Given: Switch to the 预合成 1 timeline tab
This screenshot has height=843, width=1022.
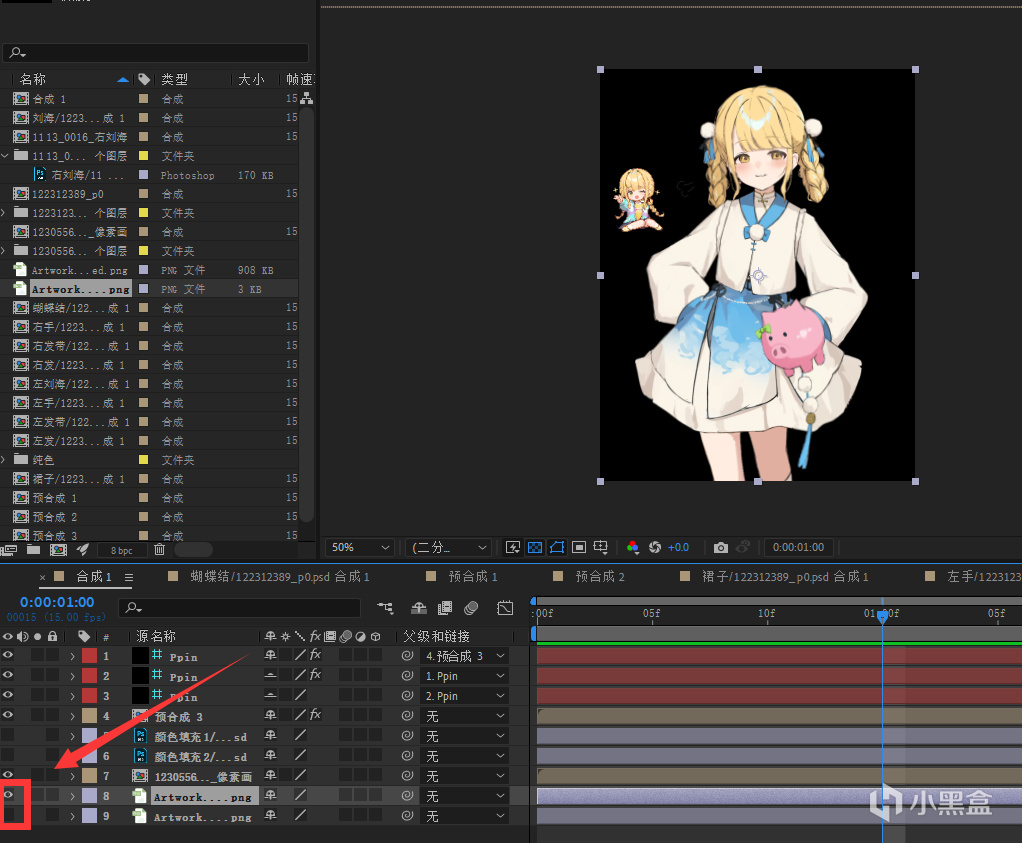Looking at the screenshot, I should click(x=473, y=576).
